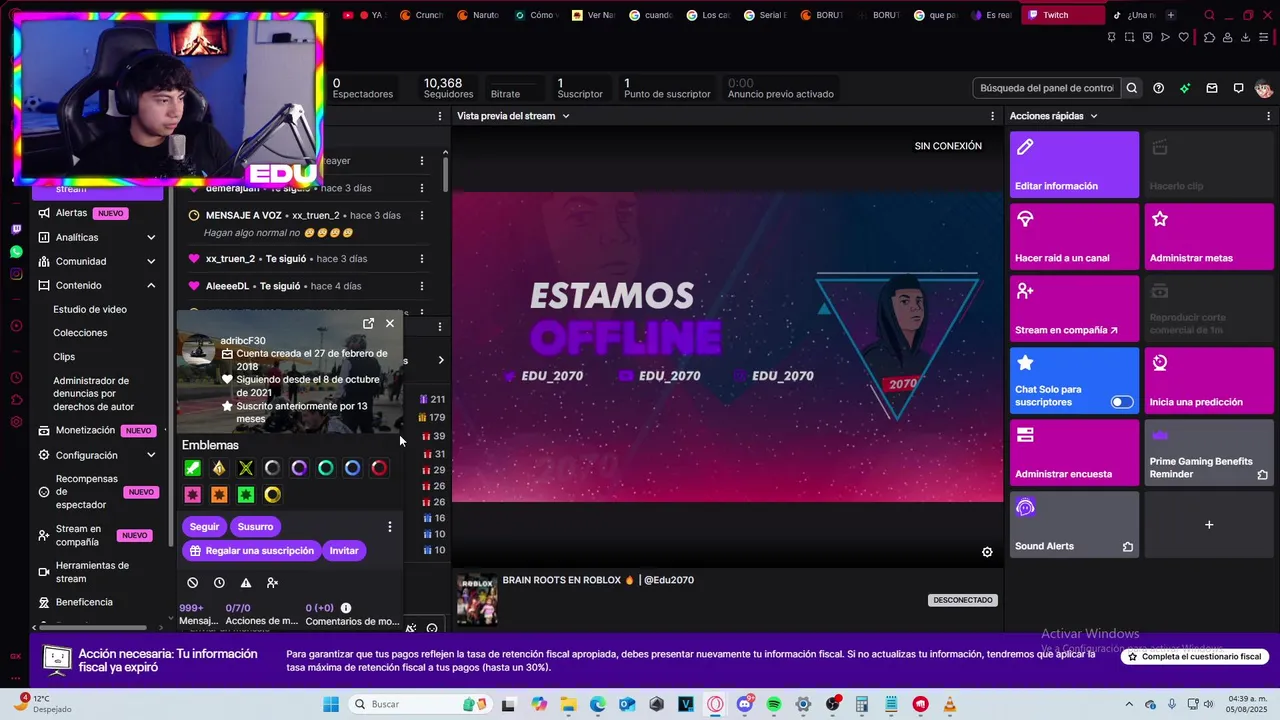The height and width of the screenshot is (720, 1280).
Task: Open Clips in sidebar
Action: pyautogui.click(x=64, y=357)
